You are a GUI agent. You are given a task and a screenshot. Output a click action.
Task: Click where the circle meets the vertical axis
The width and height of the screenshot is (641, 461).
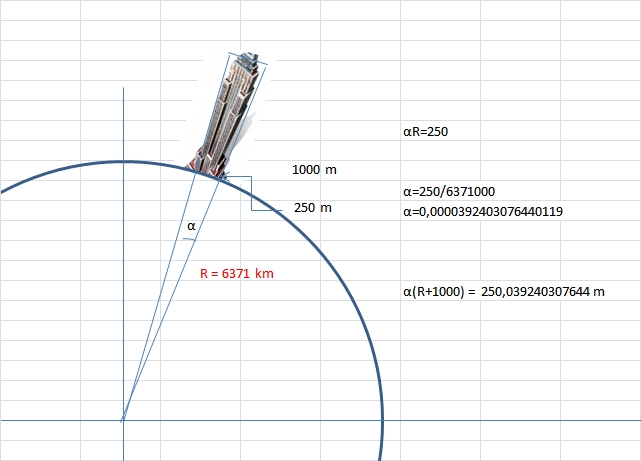[x=122, y=161]
